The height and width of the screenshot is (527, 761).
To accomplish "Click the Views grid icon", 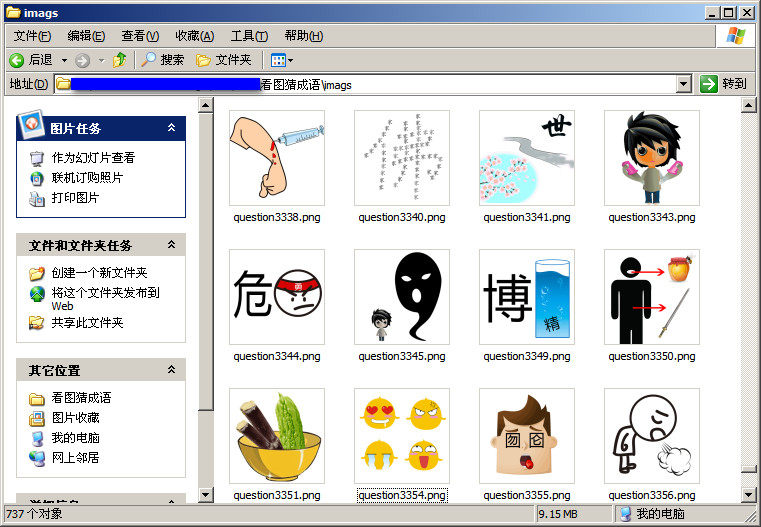I will point(278,60).
